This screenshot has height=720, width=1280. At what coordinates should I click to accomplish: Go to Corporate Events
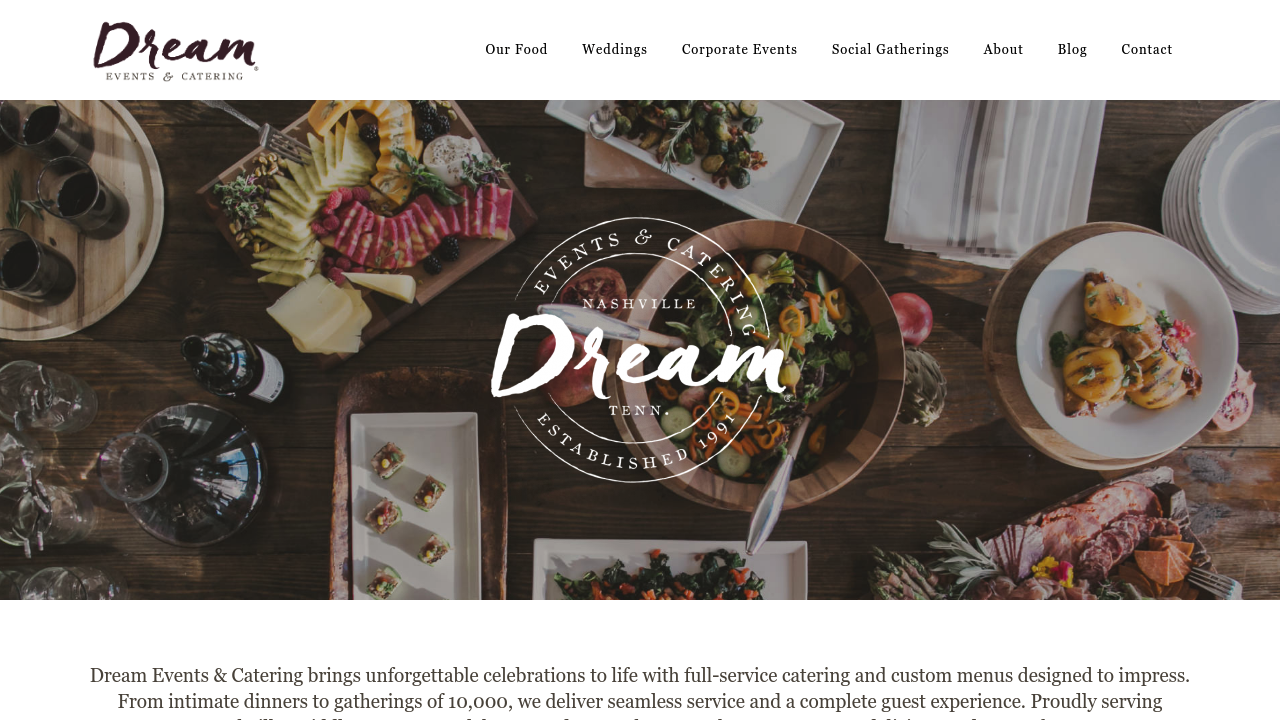coord(740,50)
